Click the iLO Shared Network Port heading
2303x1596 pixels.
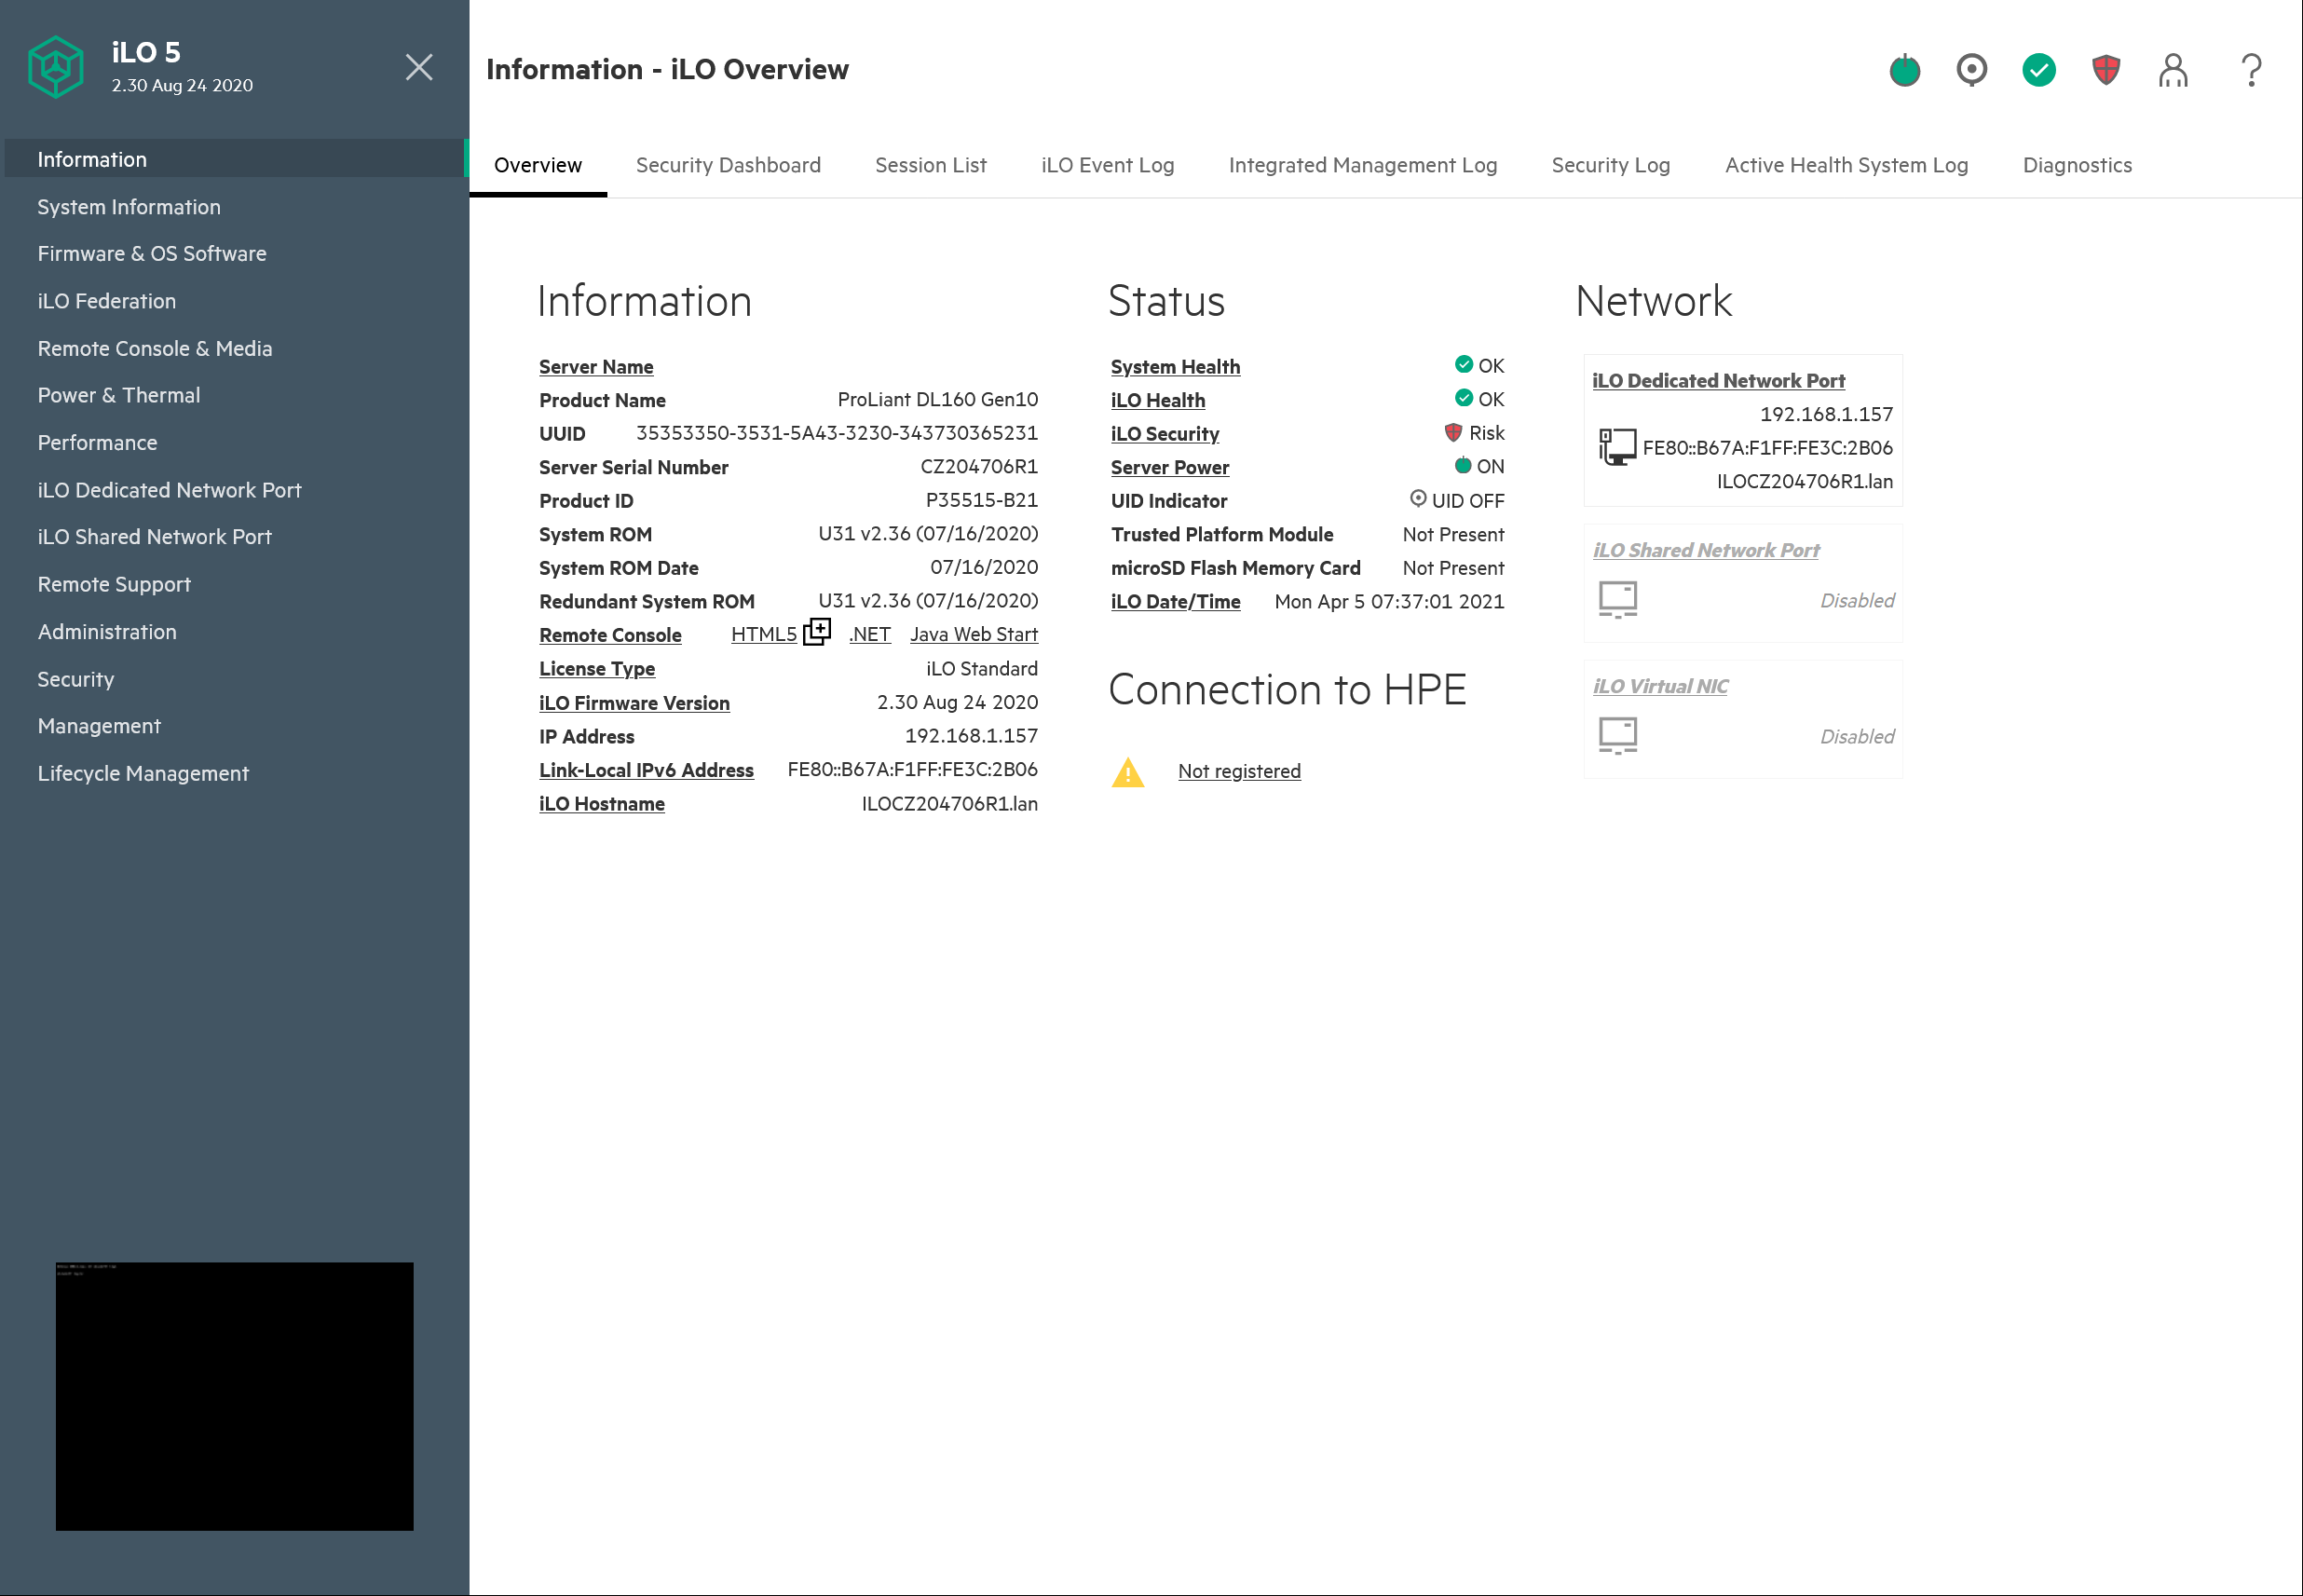click(x=1705, y=550)
